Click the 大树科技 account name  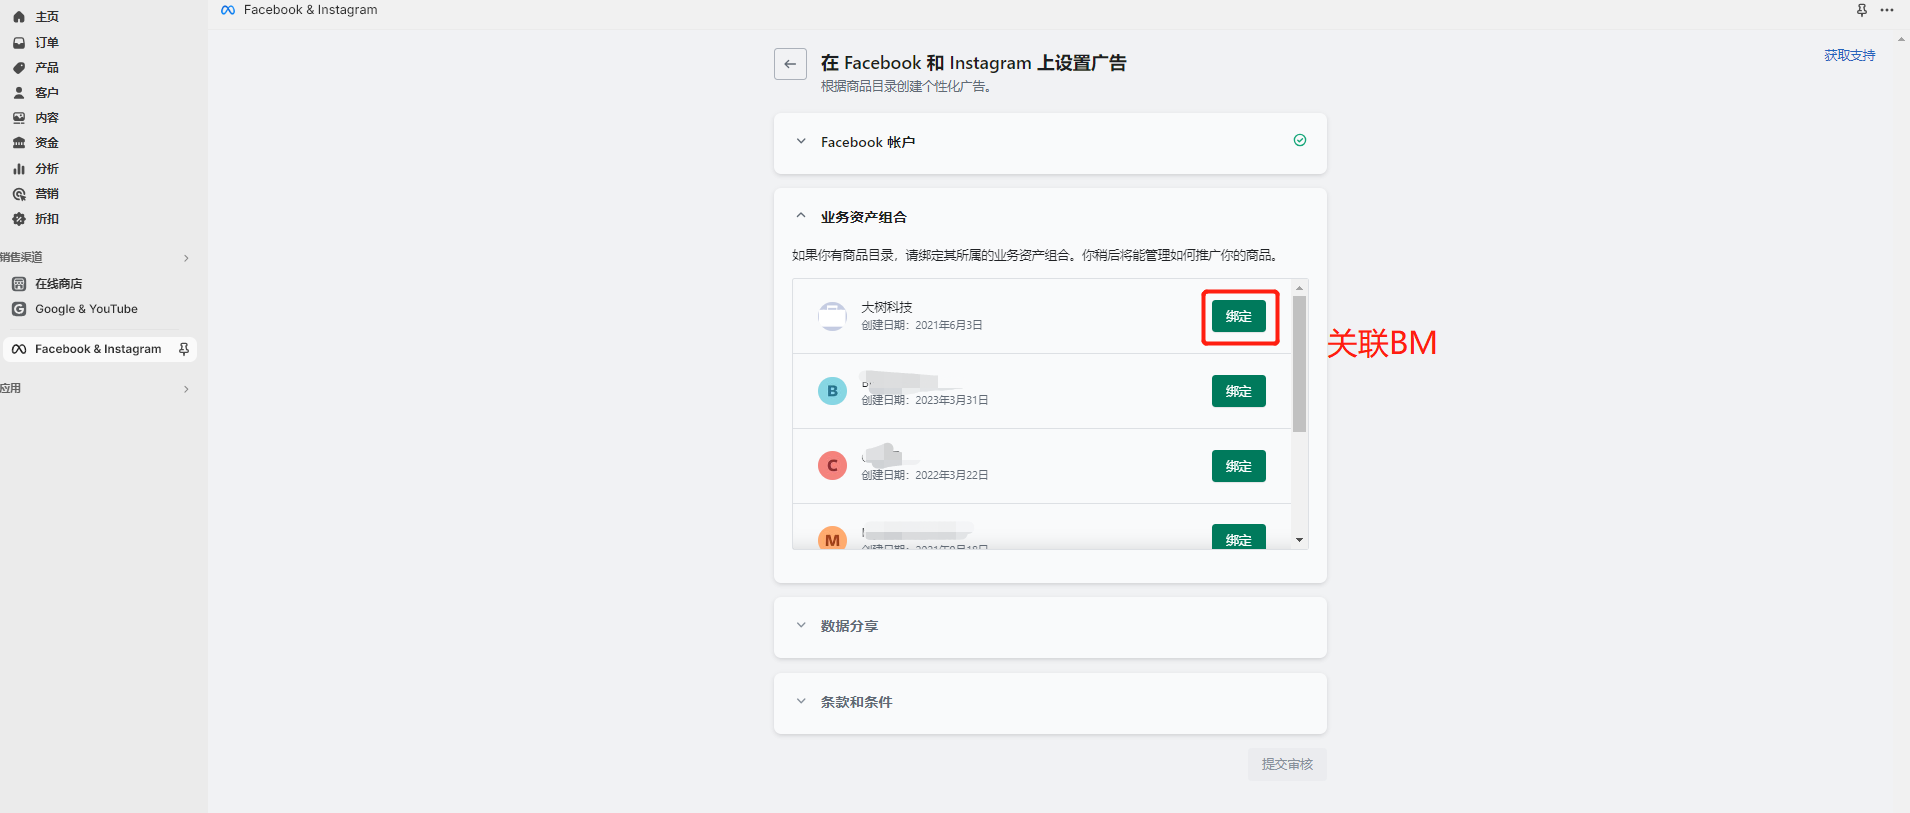tap(887, 307)
